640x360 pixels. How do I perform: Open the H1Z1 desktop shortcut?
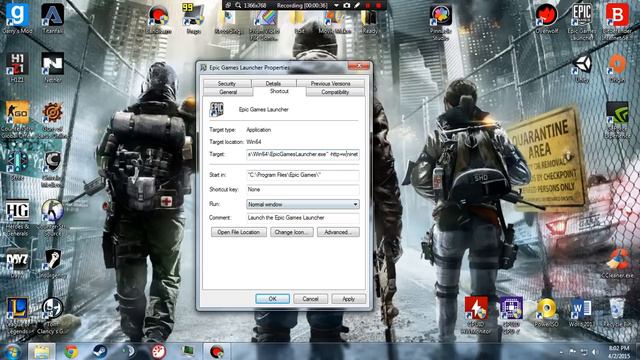pos(17,67)
